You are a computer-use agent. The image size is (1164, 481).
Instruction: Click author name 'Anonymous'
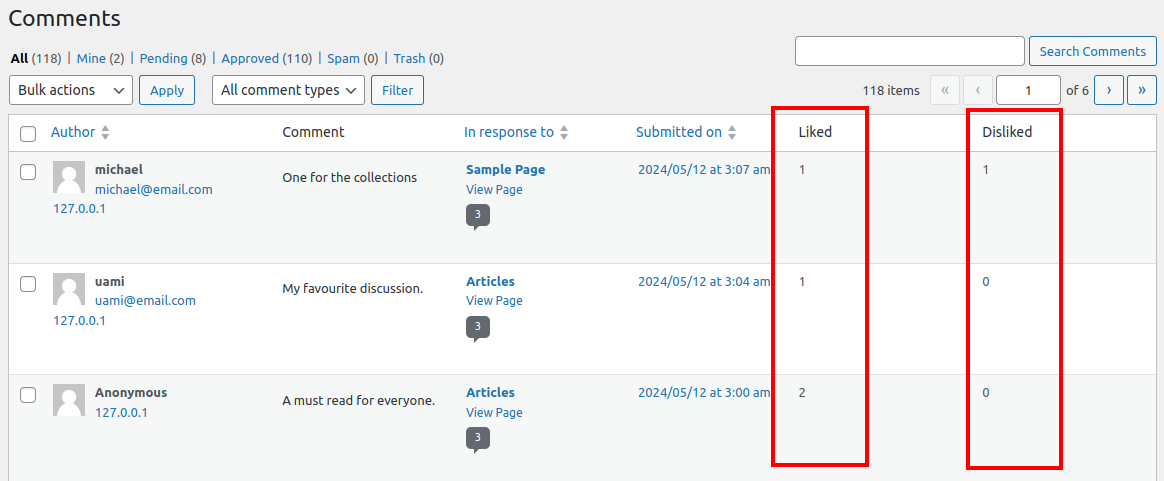[131, 392]
